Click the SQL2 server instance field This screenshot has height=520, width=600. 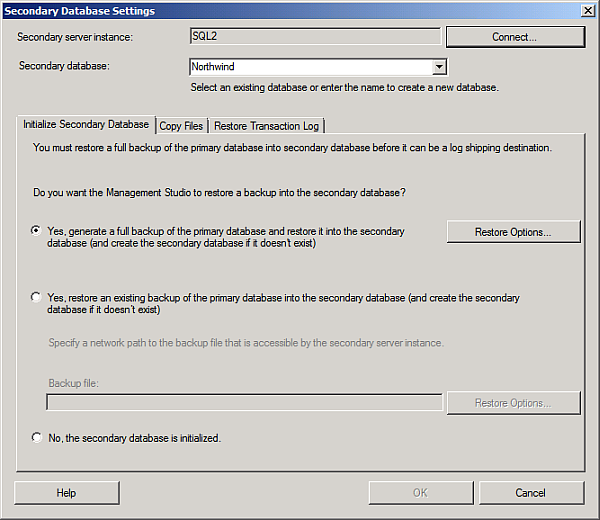coord(315,36)
